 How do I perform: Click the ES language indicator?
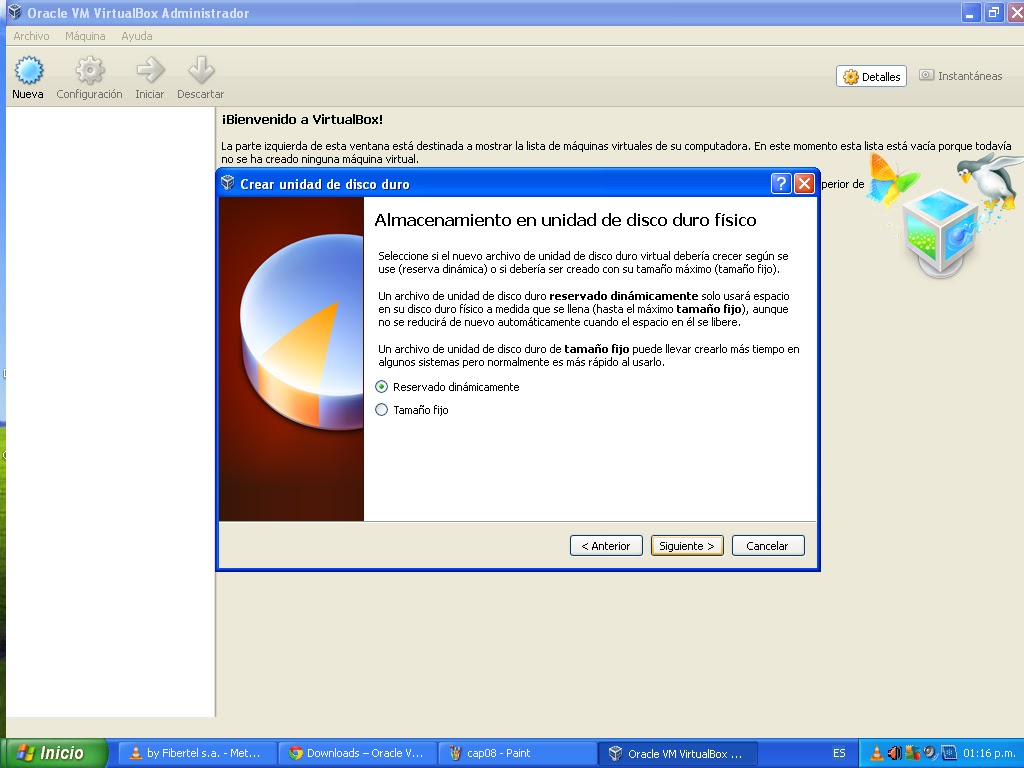click(839, 753)
